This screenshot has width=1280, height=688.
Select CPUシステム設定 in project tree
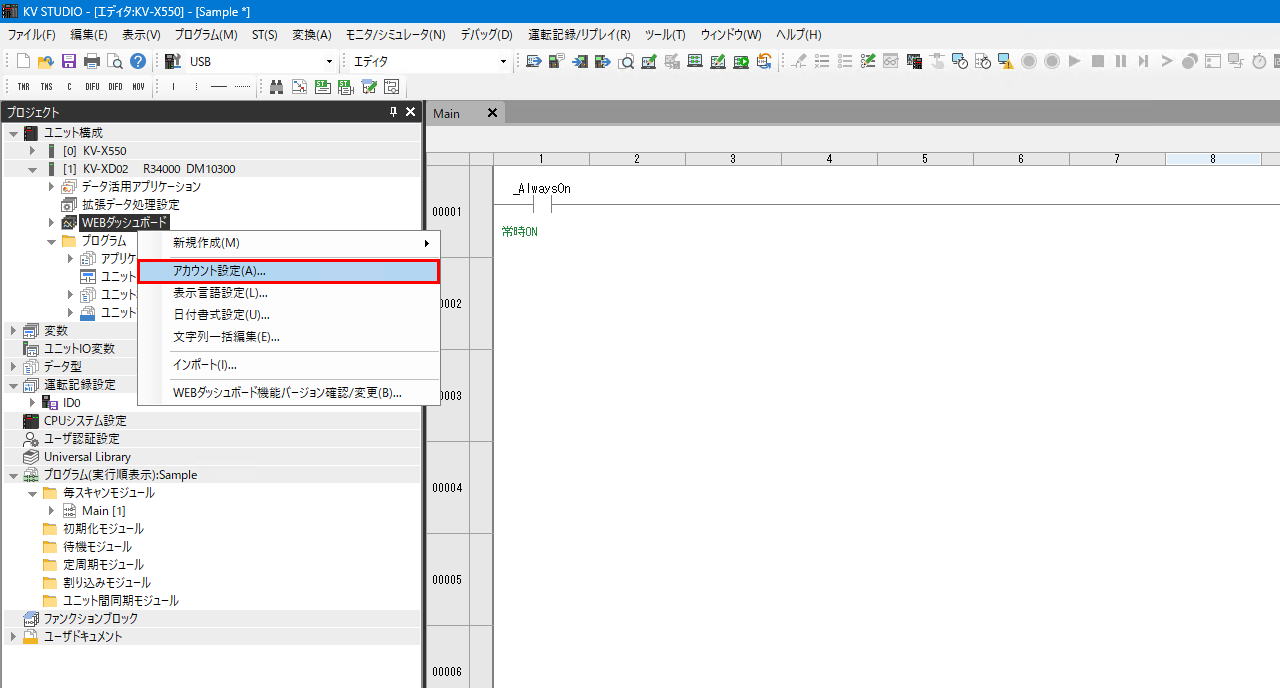(84, 421)
